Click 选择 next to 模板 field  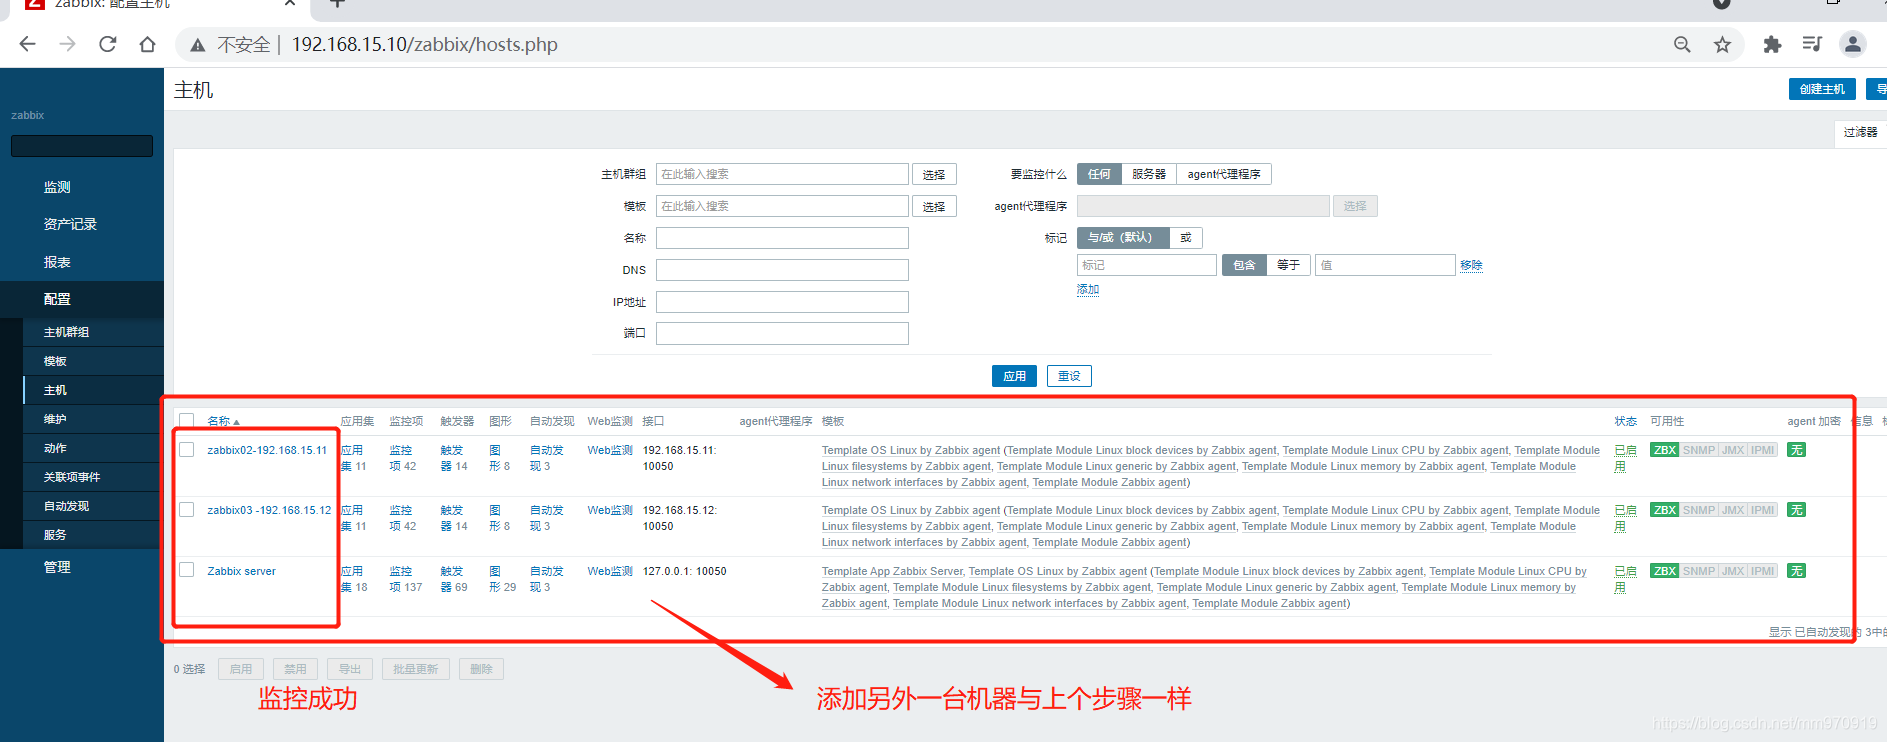(934, 206)
